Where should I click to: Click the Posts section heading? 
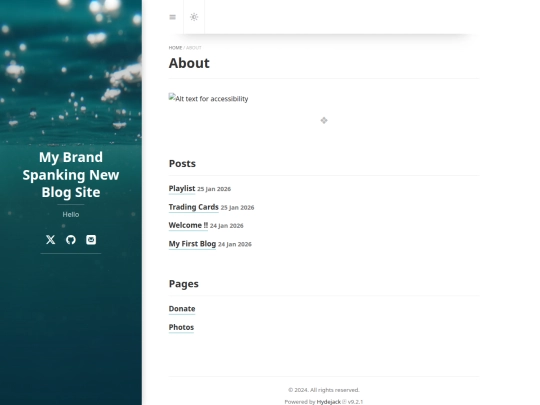click(x=182, y=164)
